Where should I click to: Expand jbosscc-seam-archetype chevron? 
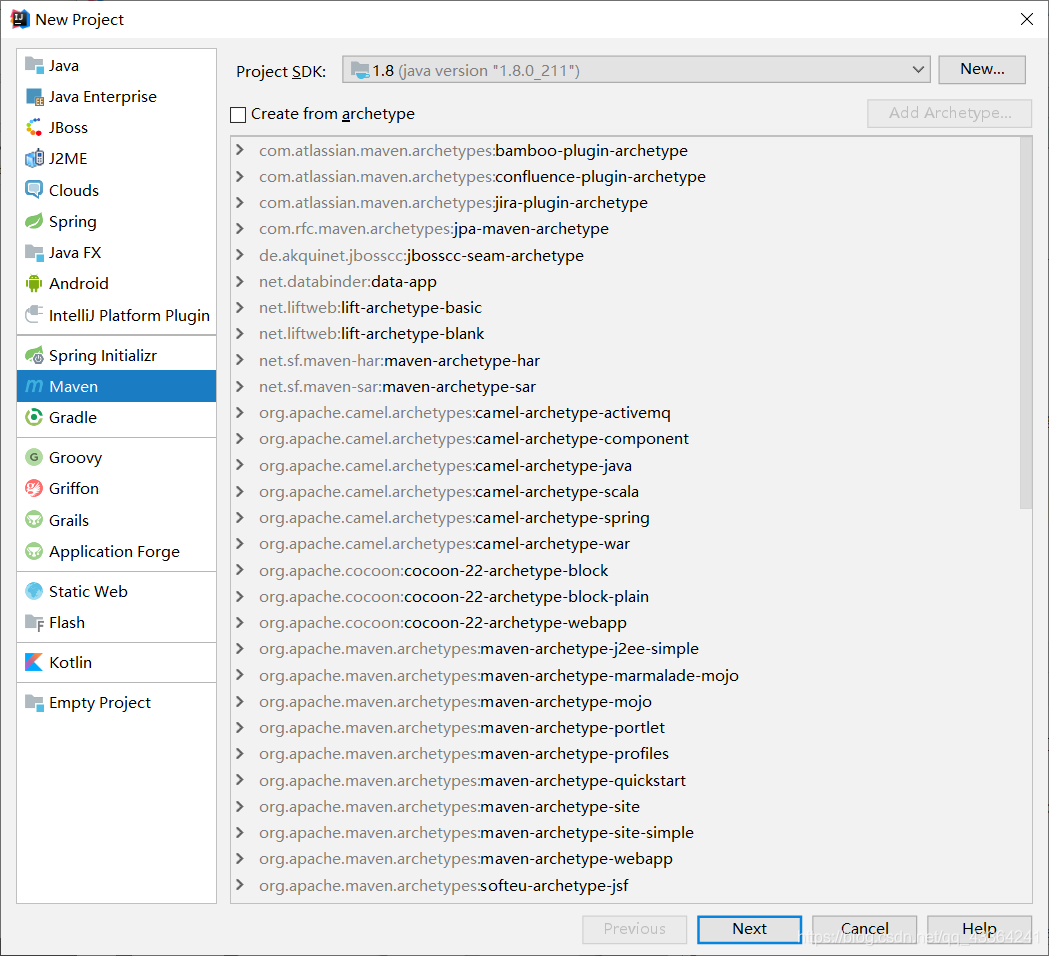(240, 256)
